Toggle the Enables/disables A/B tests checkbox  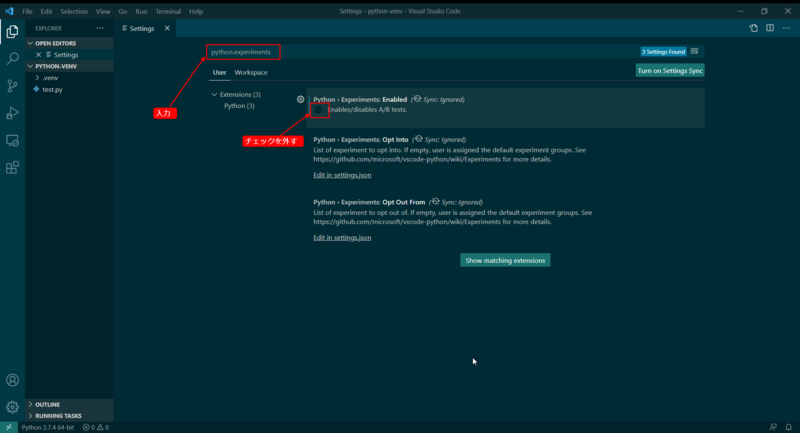pyautogui.click(x=318, y=110)
